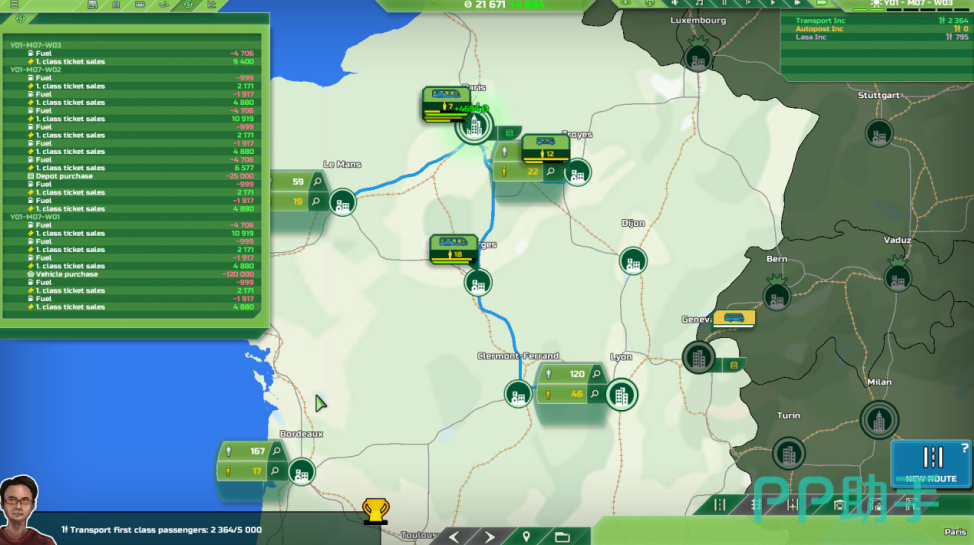Click the Troyes city node
The width and height of the screenshot is (974, 545).
click(577, 173)
